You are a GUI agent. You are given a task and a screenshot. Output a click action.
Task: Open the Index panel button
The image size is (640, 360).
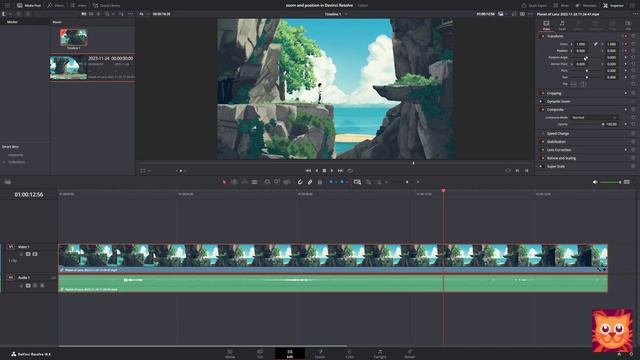pos(78,5)
